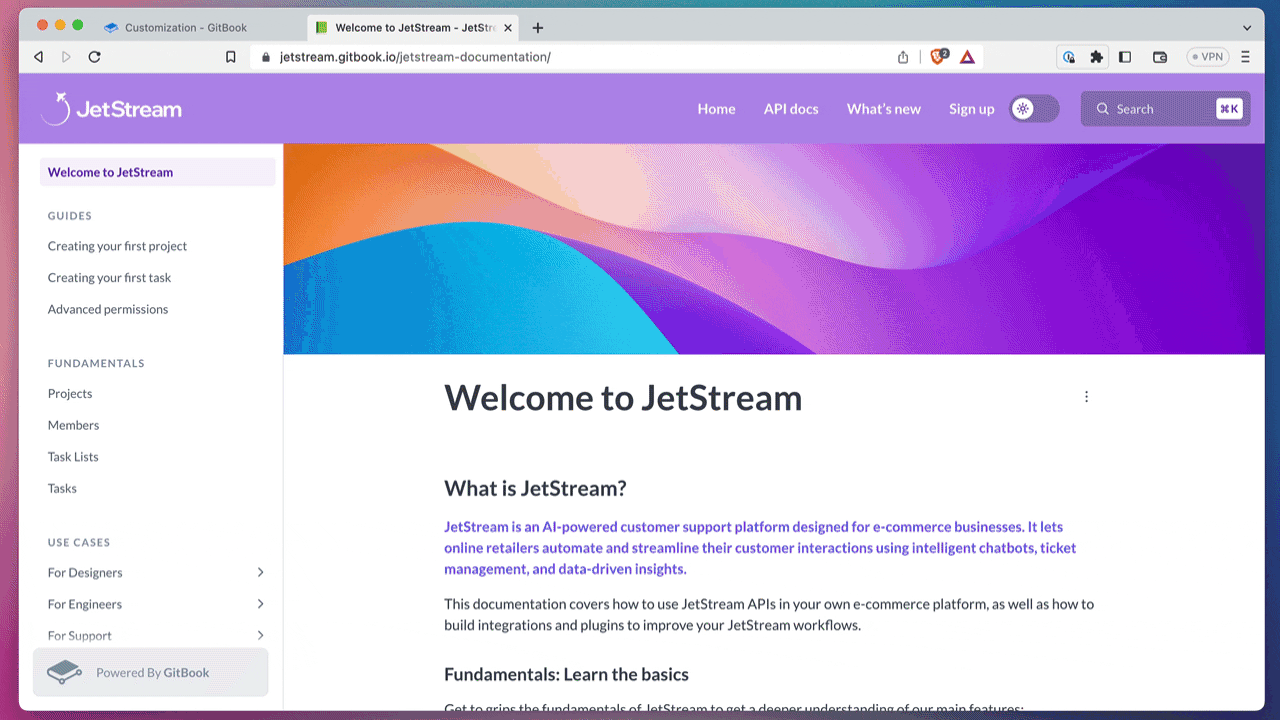Click the lock icon in the address bar
The height and width of the screenshot is (720, 1280).
click(x=266, y=57)
